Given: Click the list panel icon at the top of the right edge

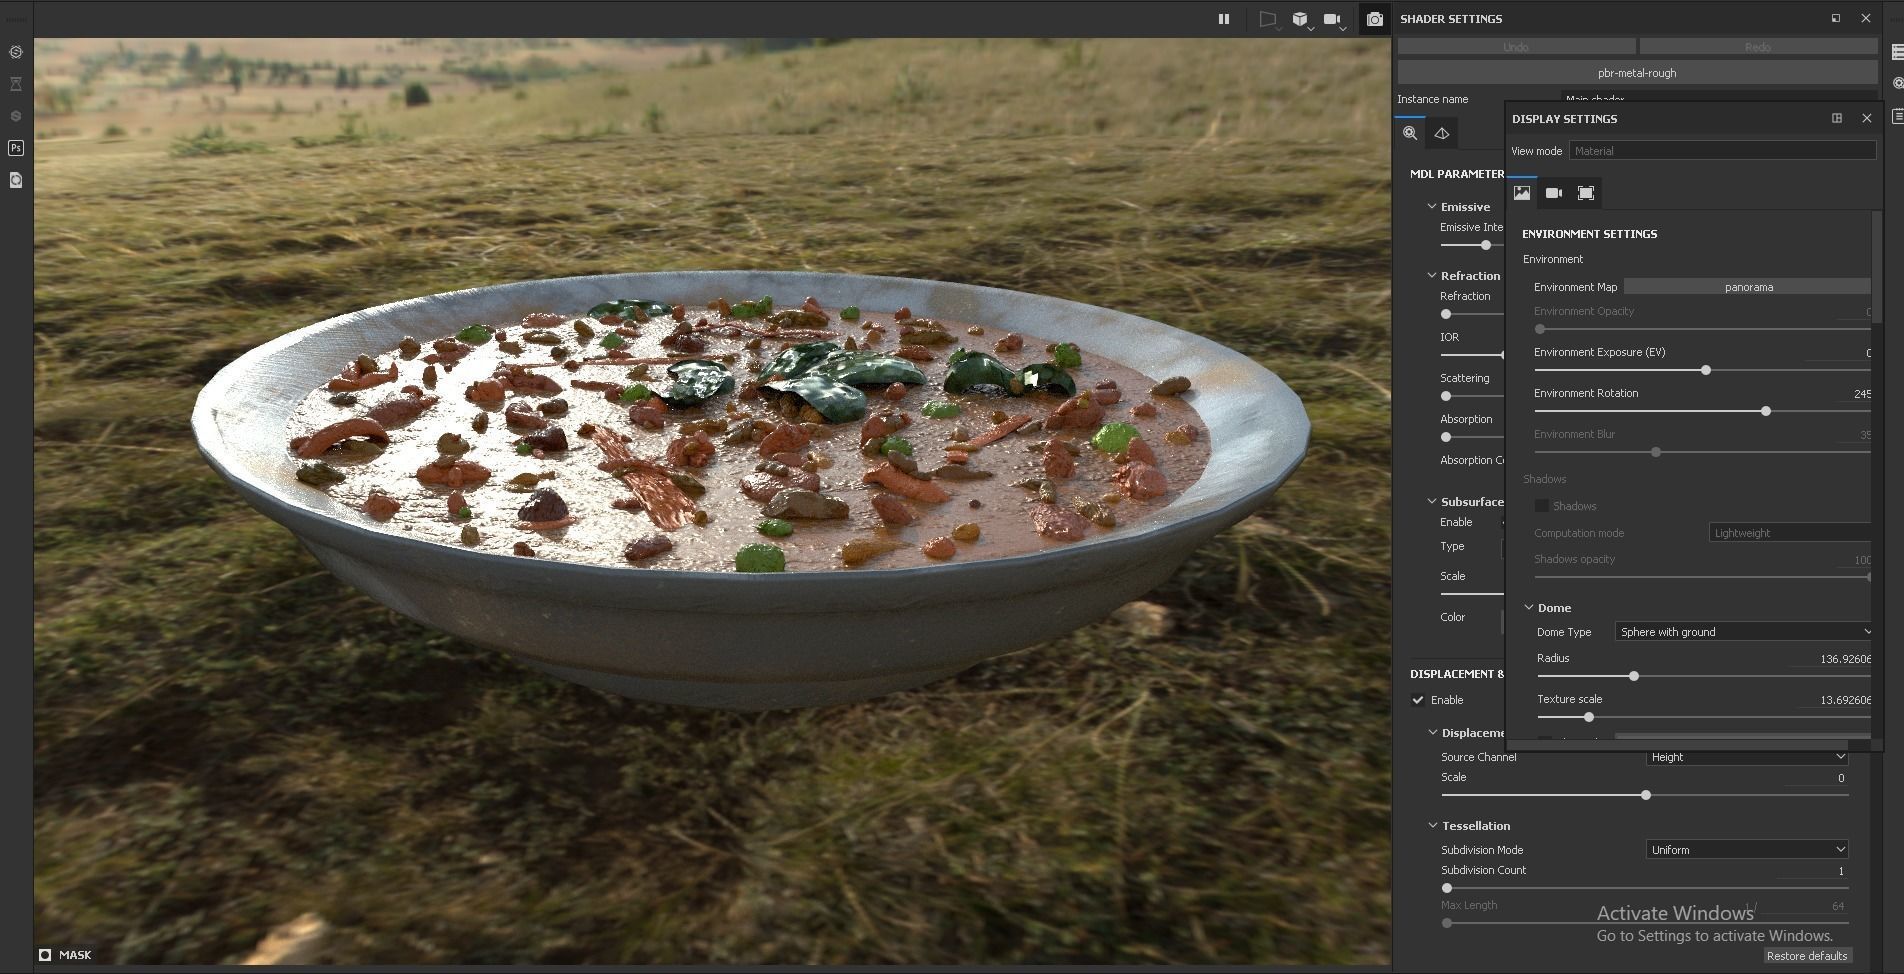Looking at the screenshot, I should pyautogui.click(x=1896, y=52).
